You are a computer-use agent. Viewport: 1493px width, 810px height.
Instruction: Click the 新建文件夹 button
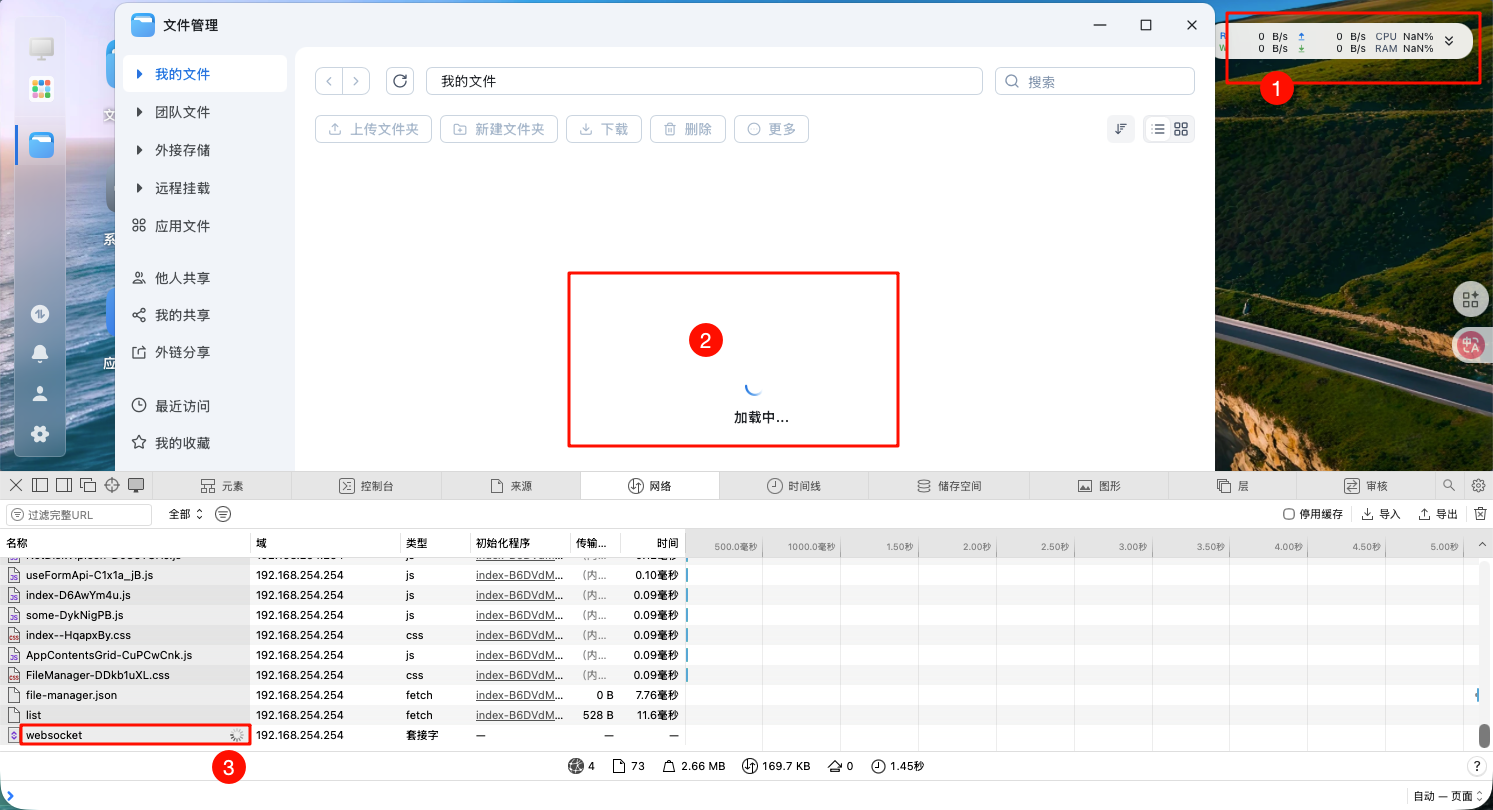pos(498,129)
